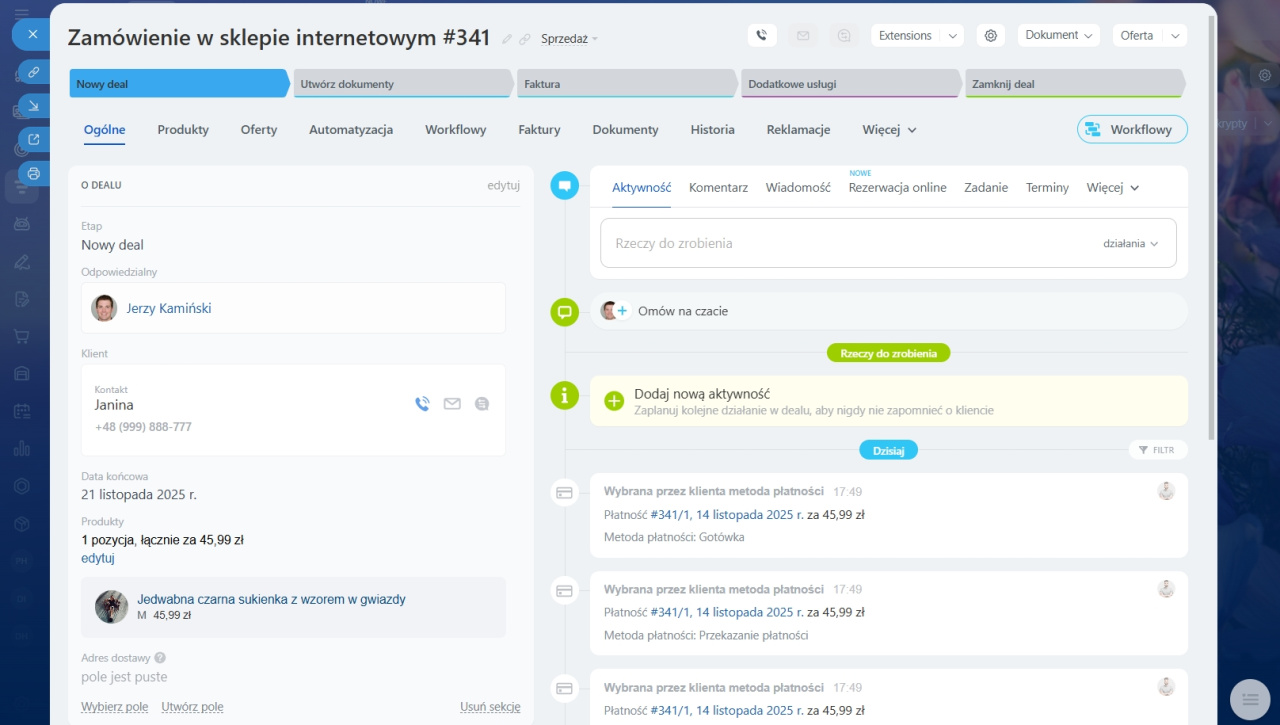Image resolution: width=1280 pixels, height=725 pixels.
Task: Send email to Janina via envelope icon
Action: [x=452, y=404]
